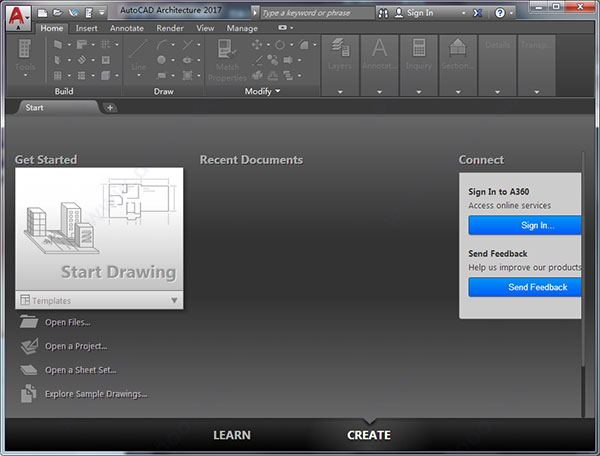Image resolution: width=600 pixels, height=456 pixels.
Task: Click the Project Browser icon in Quick Access toolbar
Action: tap(73, 13)
